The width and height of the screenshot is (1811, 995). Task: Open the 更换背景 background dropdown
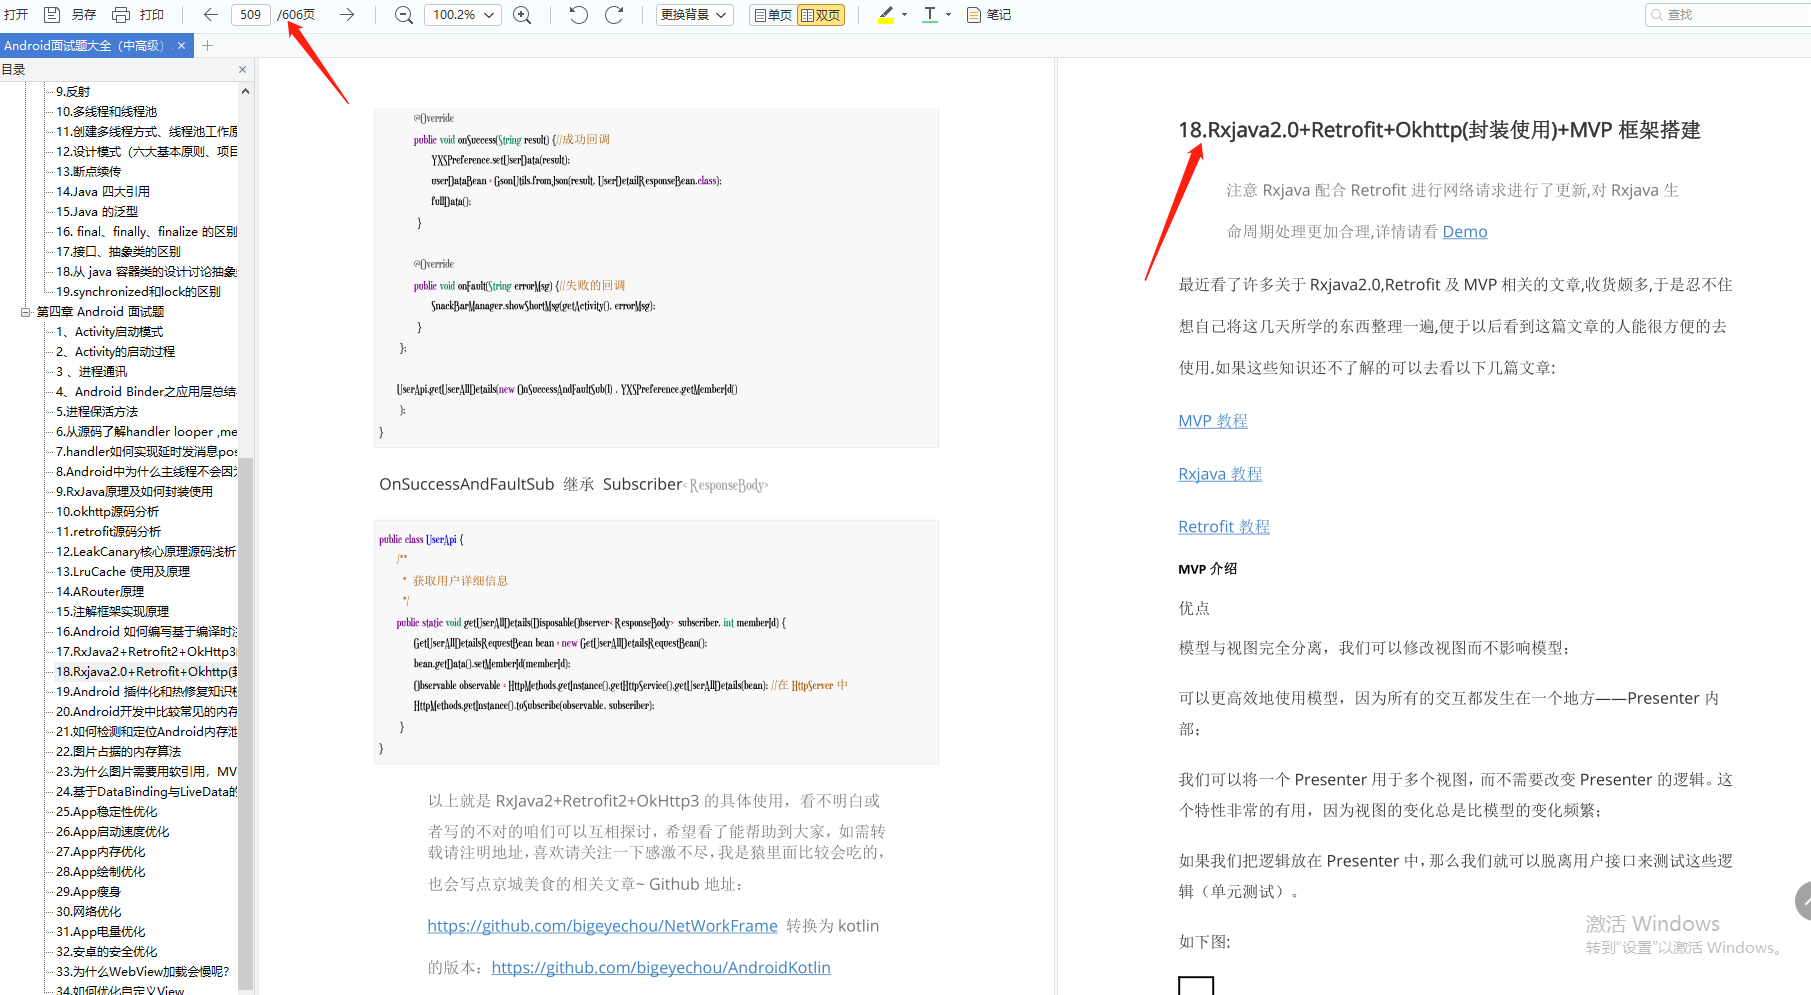pos(695,15)
